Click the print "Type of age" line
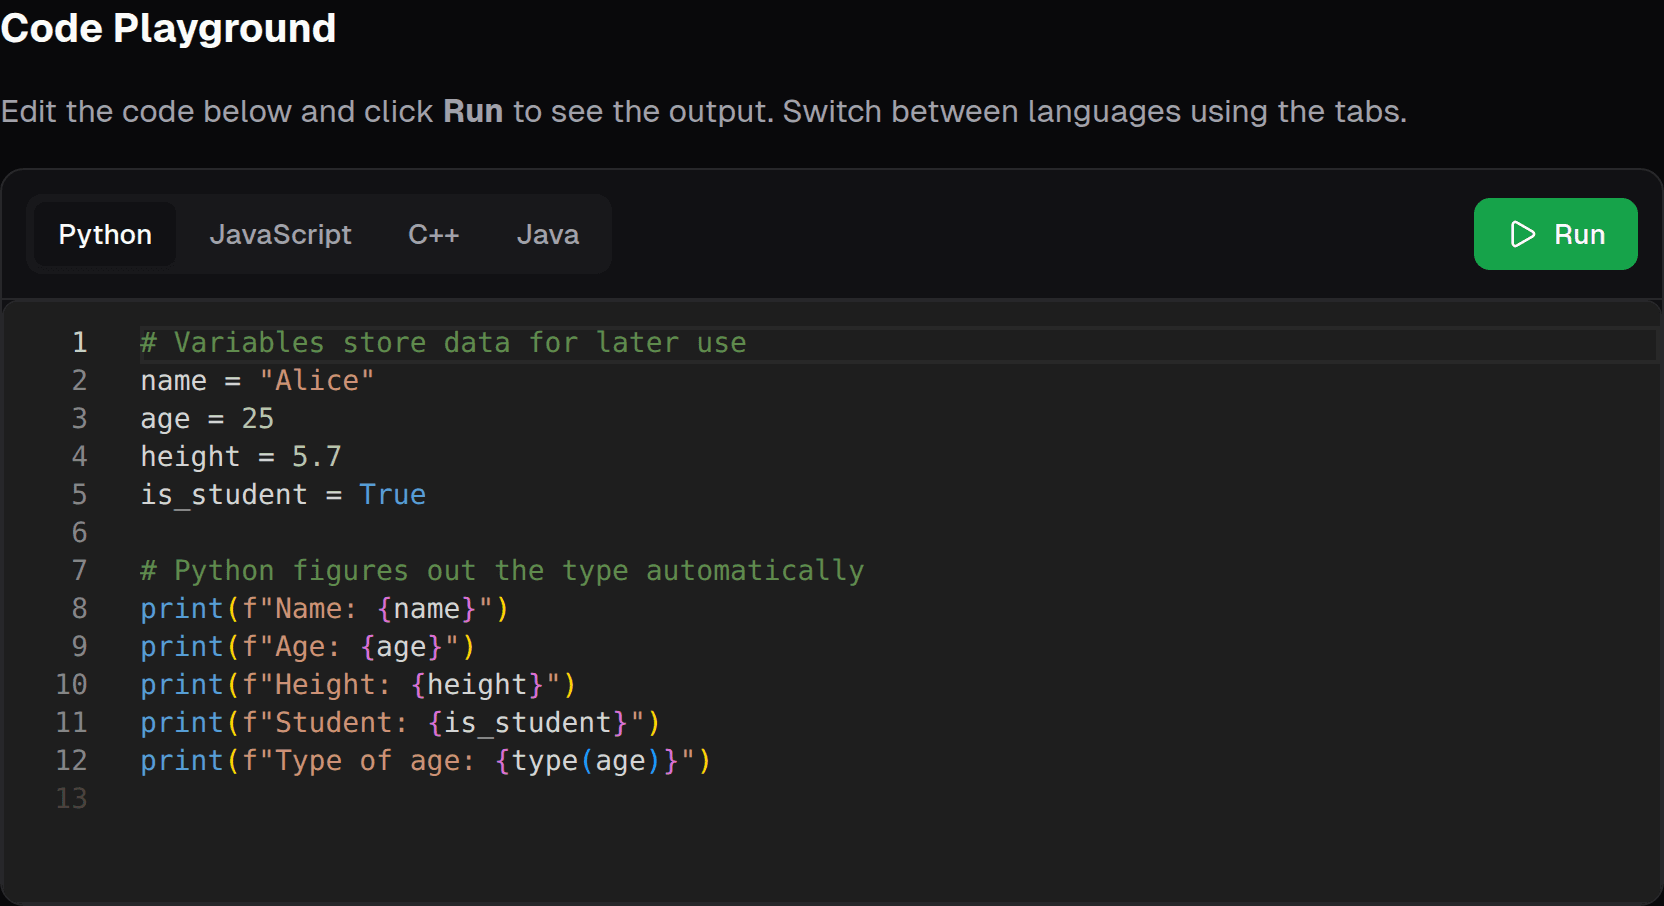This screenshot has height=906, width=1664. [426, 761]
